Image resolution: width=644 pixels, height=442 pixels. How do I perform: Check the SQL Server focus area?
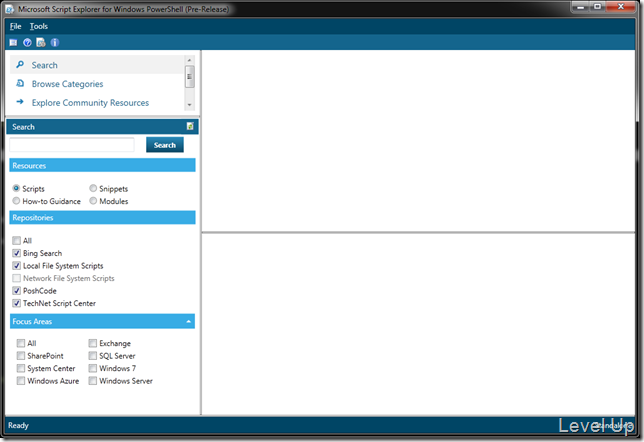pyautogui.click(x=93, y=356)
